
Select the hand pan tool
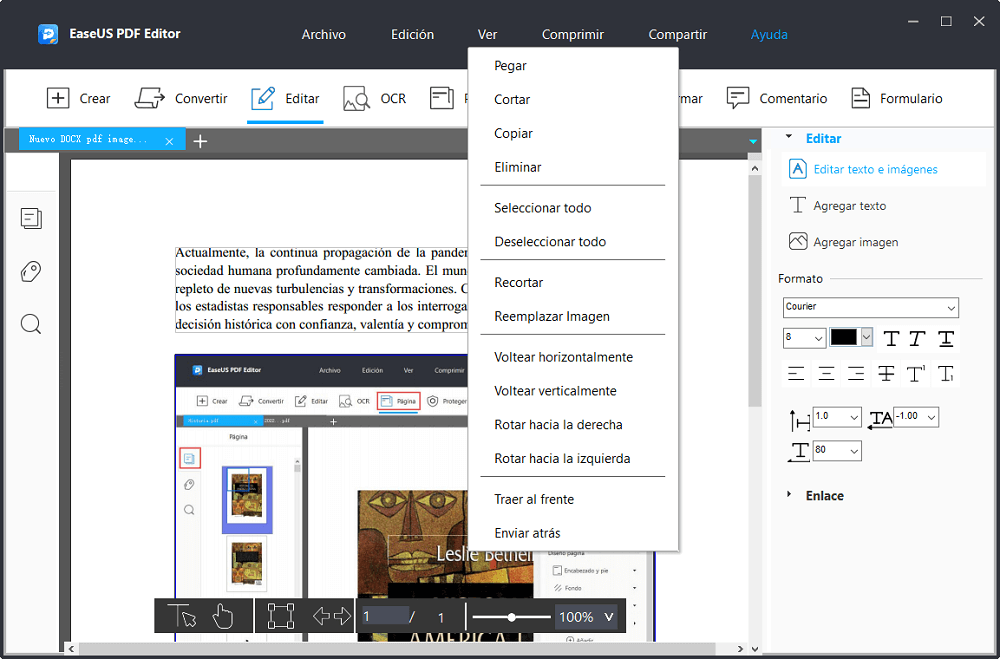[223, 616]
